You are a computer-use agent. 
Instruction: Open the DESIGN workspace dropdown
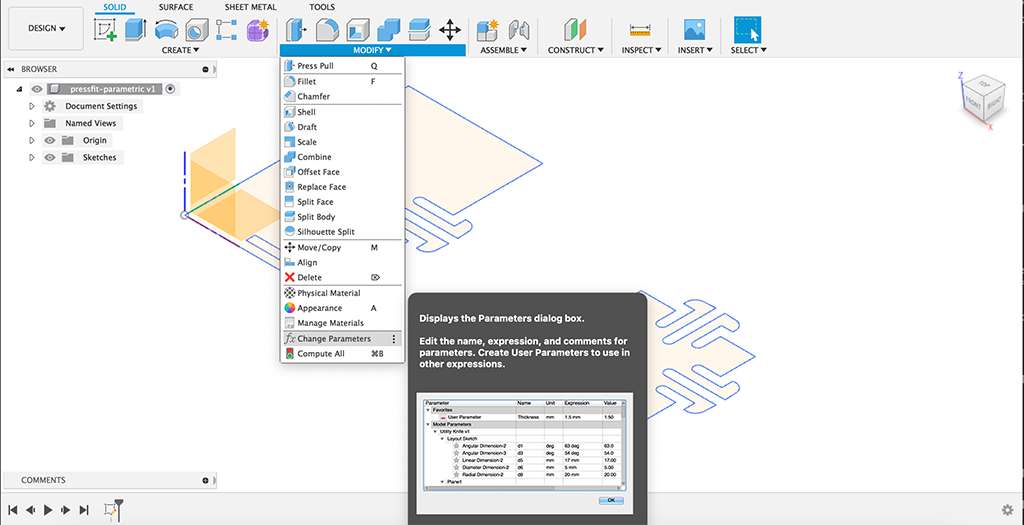click(46, 29)
